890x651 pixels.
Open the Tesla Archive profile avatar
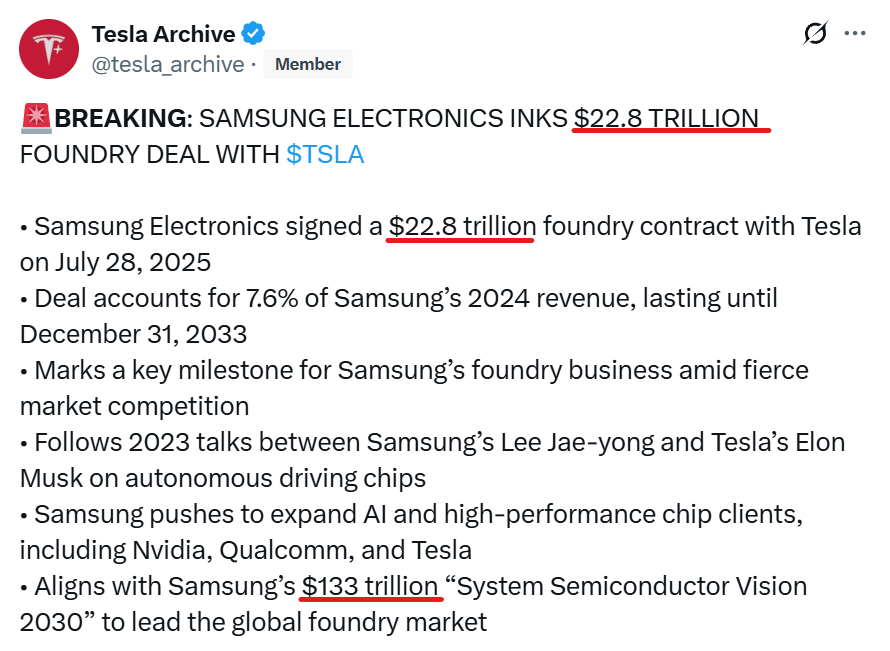[x=49, y=49]
